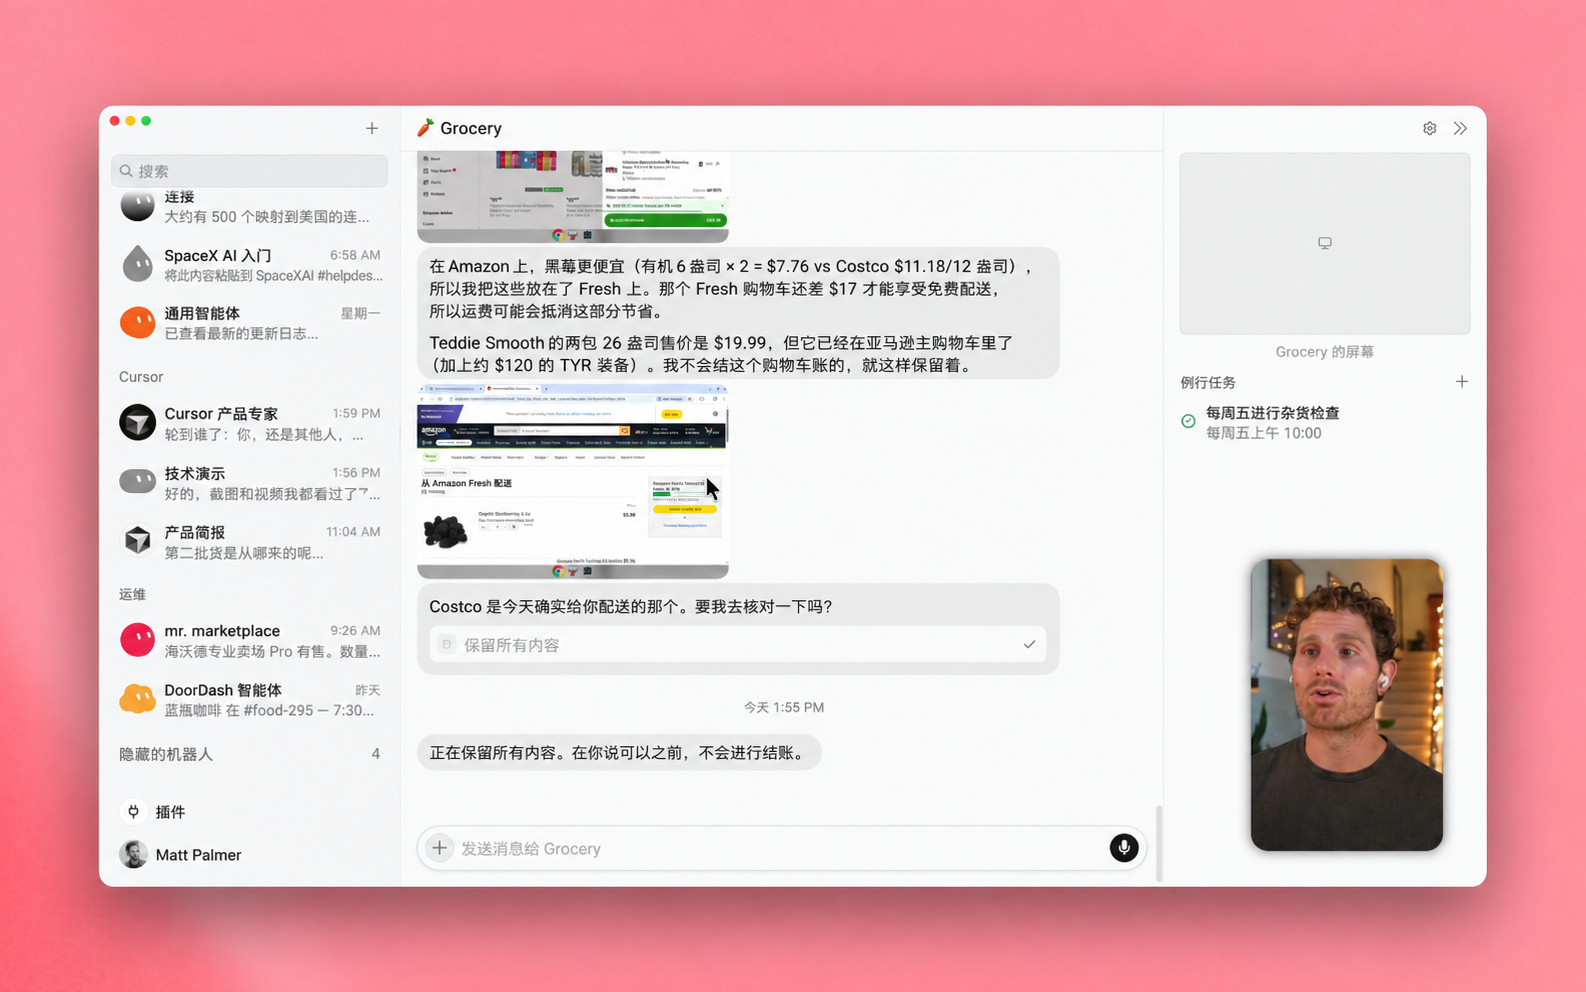Focus the 搜索 search field
1586x992 pixels.
[x=249, y=170]
